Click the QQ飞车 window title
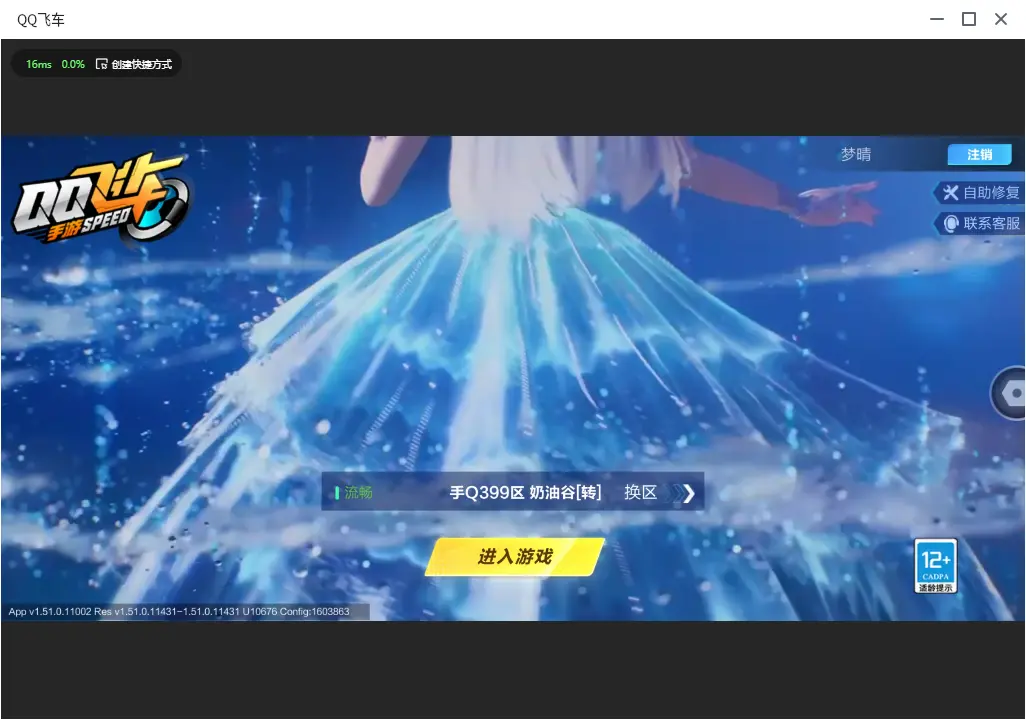 (41, 20)
